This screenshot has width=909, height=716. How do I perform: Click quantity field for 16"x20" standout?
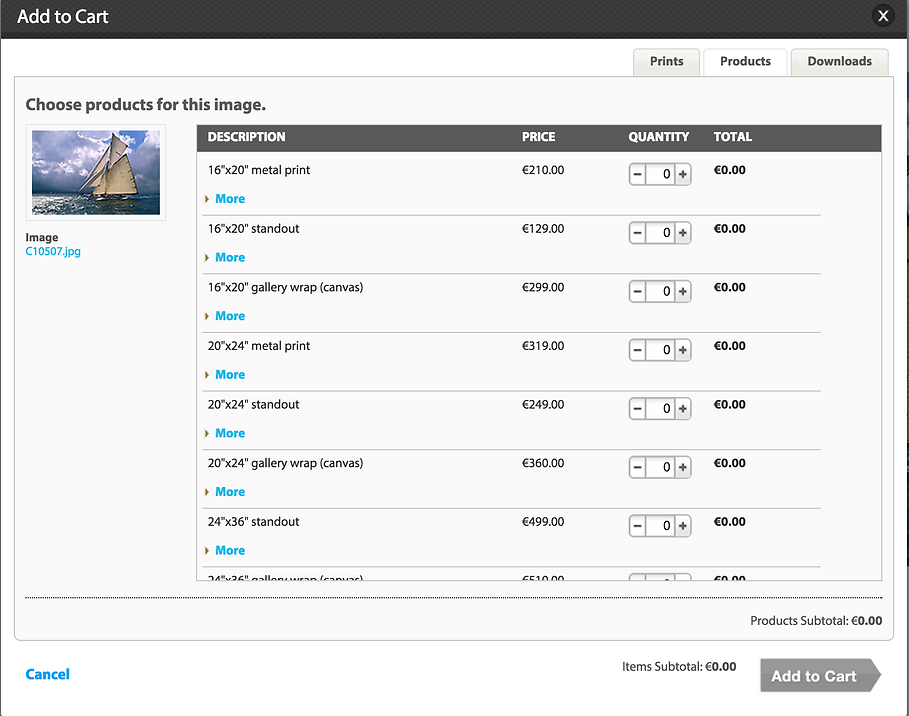pyautogui.click(x=660, y=232)
